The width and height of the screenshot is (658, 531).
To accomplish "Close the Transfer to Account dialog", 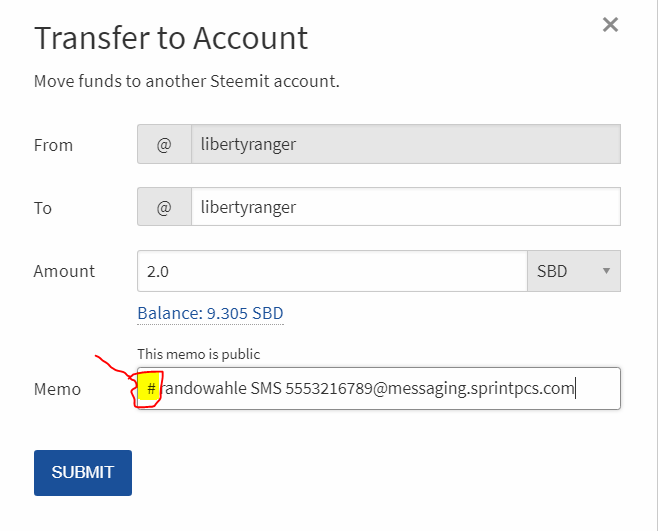I will tap(610, 25).
